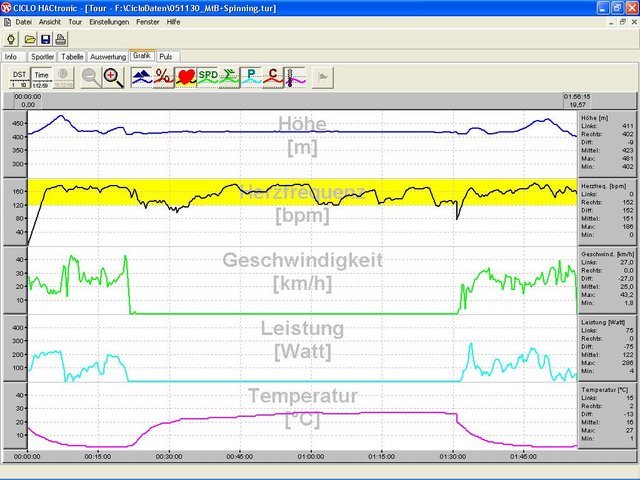Close the inner tour document window
Viewport: 640px width, 480px height.
pyautogui.click(x=634, y=22)
